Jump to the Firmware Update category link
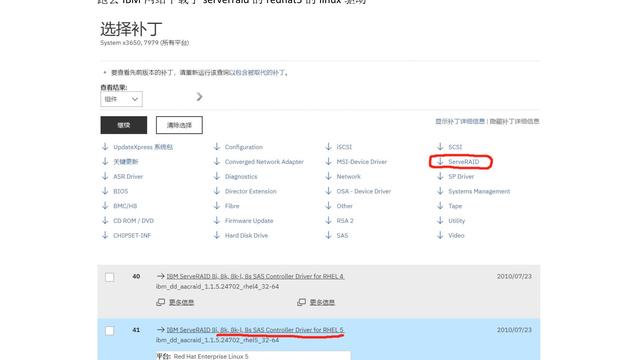 [249, 220]
